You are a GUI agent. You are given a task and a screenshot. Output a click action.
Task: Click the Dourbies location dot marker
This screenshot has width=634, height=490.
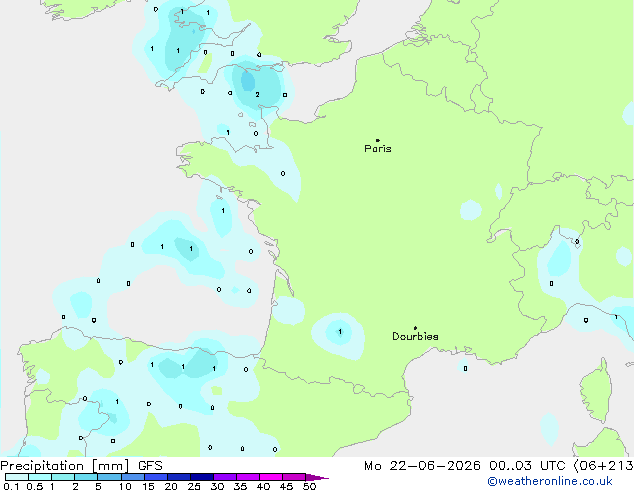(415, 328)
